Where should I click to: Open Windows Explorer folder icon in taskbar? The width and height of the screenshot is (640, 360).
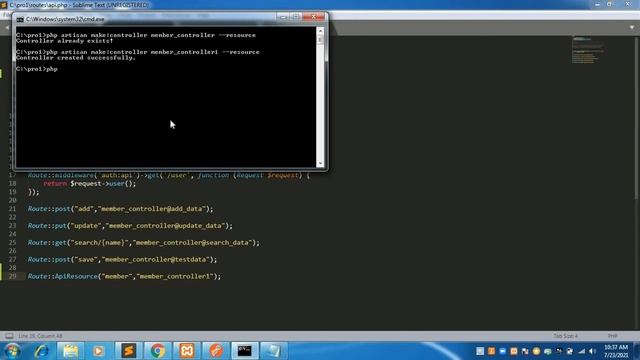click(70, 351)
